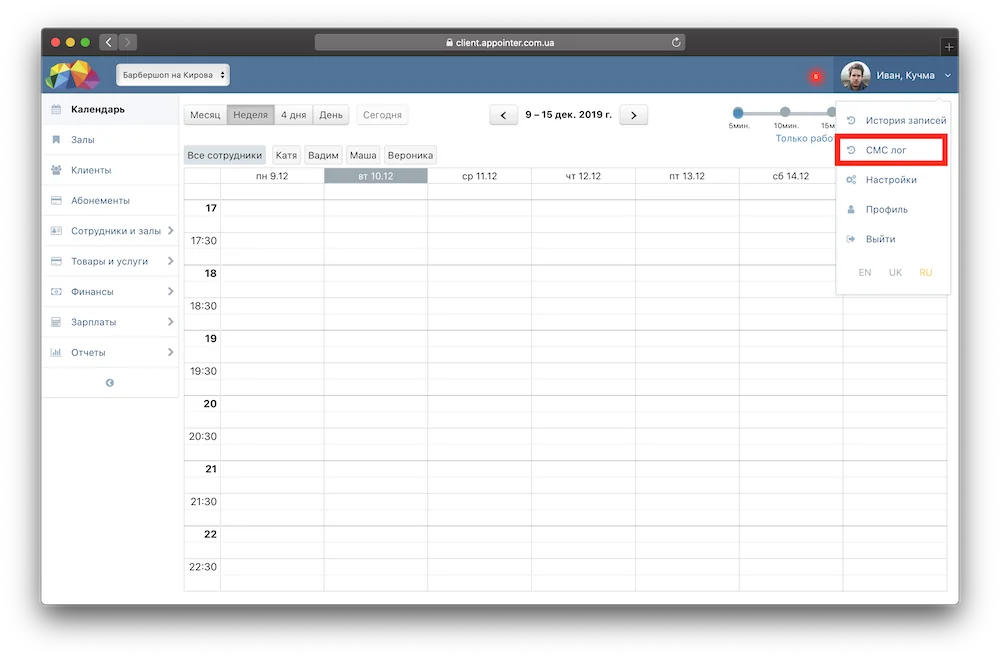Image resolution: width=1000 pixels, height=659 pixels.
Task: Open Профиль from user menu
Action: (893, 209)
